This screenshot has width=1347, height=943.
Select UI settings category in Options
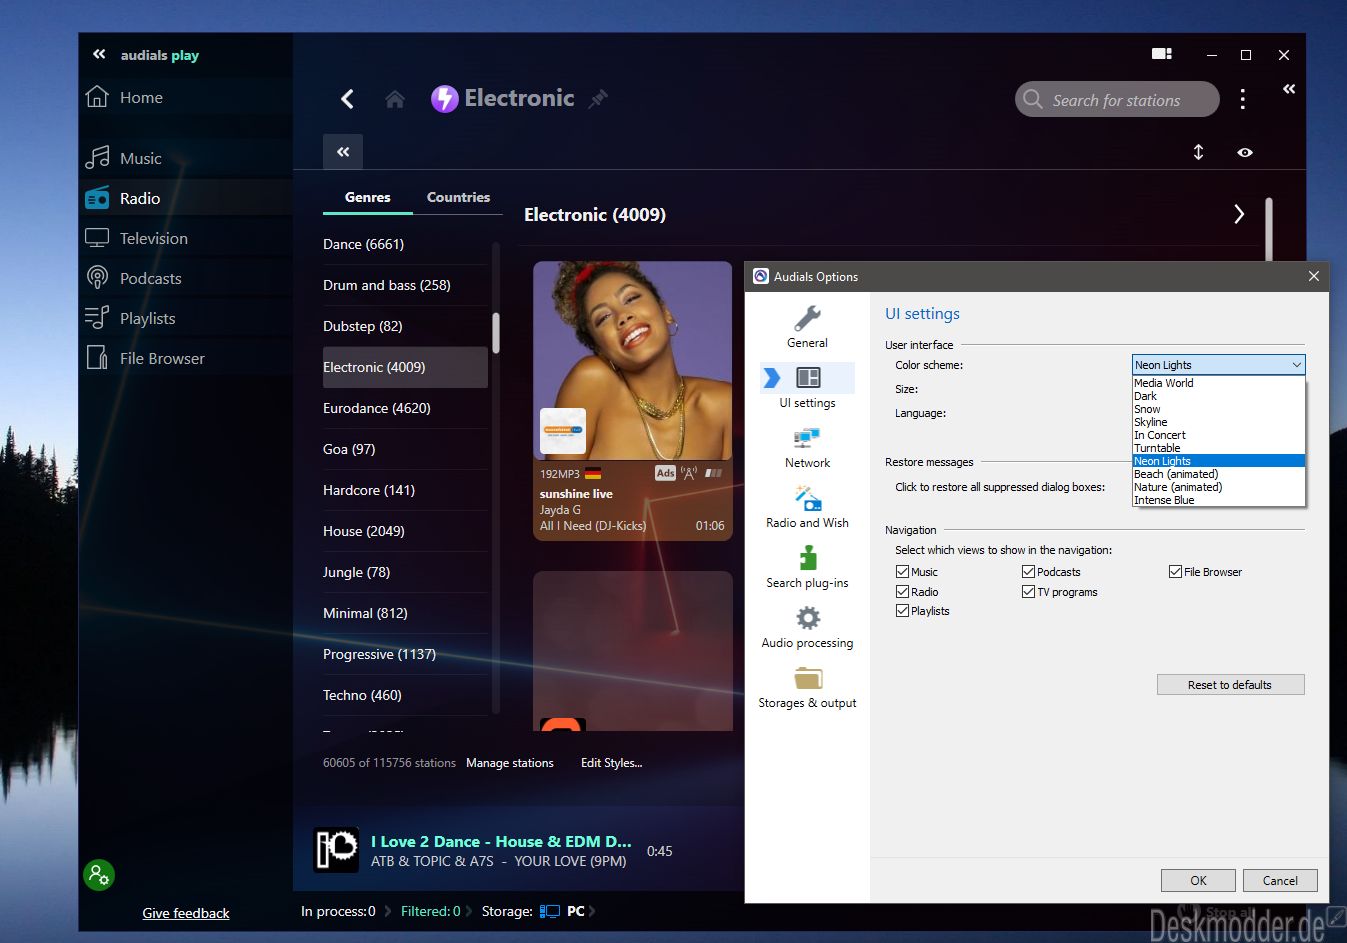(807, 386)
